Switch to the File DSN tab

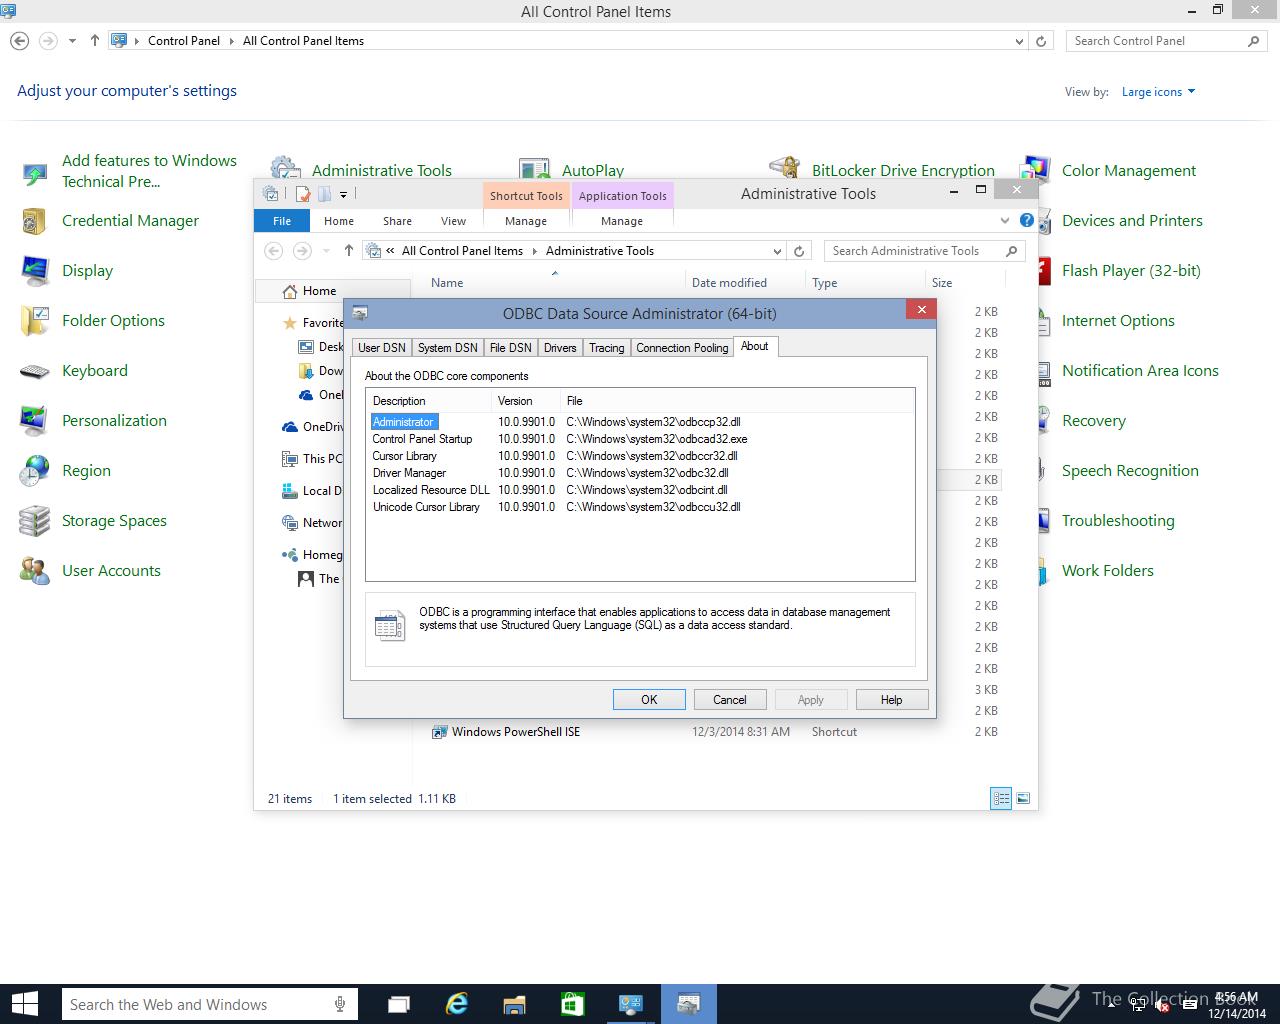[510, 347]
